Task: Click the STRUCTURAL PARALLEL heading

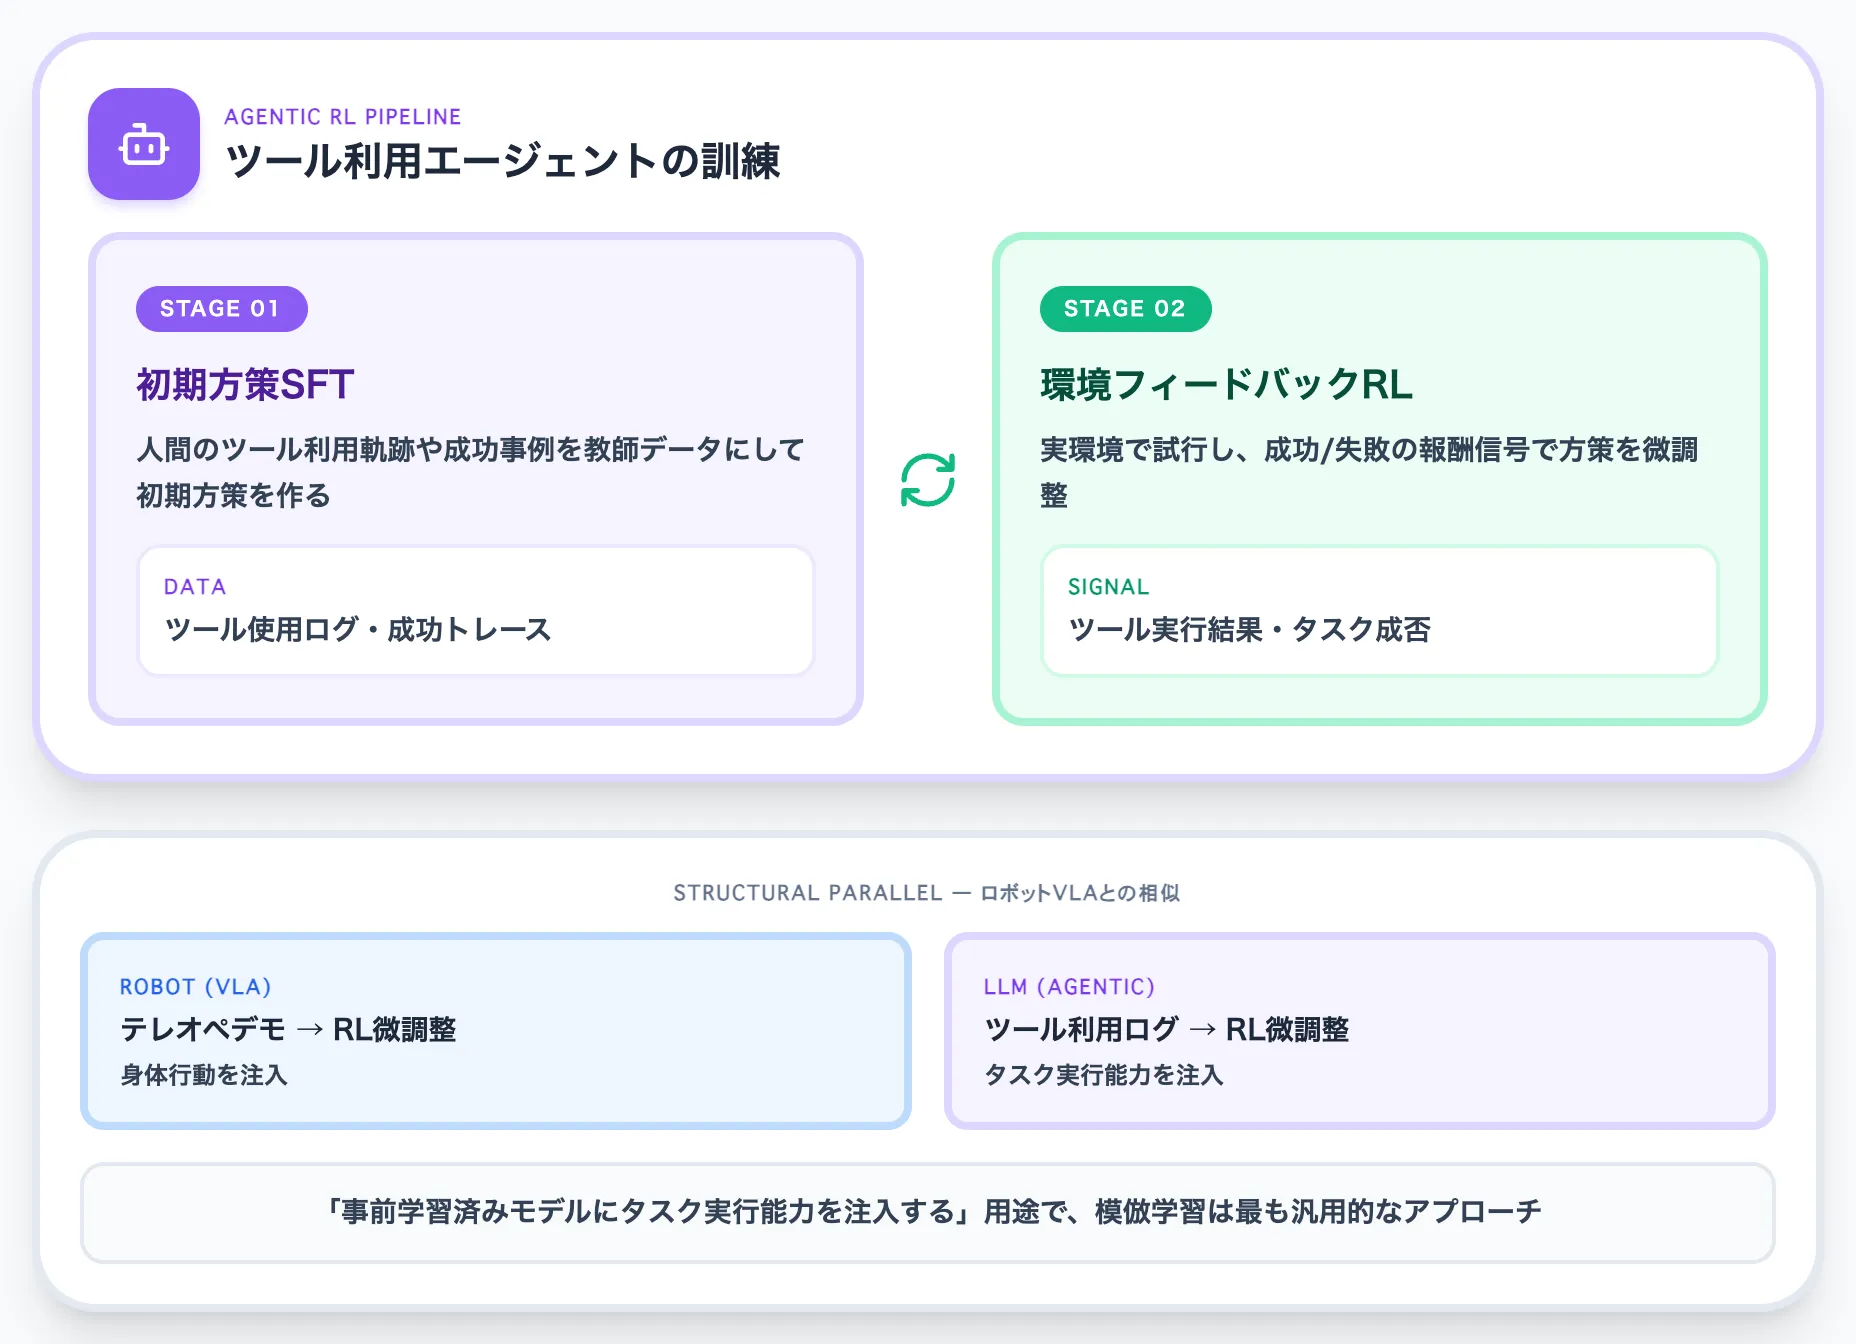Action: (x=927, y=893)
